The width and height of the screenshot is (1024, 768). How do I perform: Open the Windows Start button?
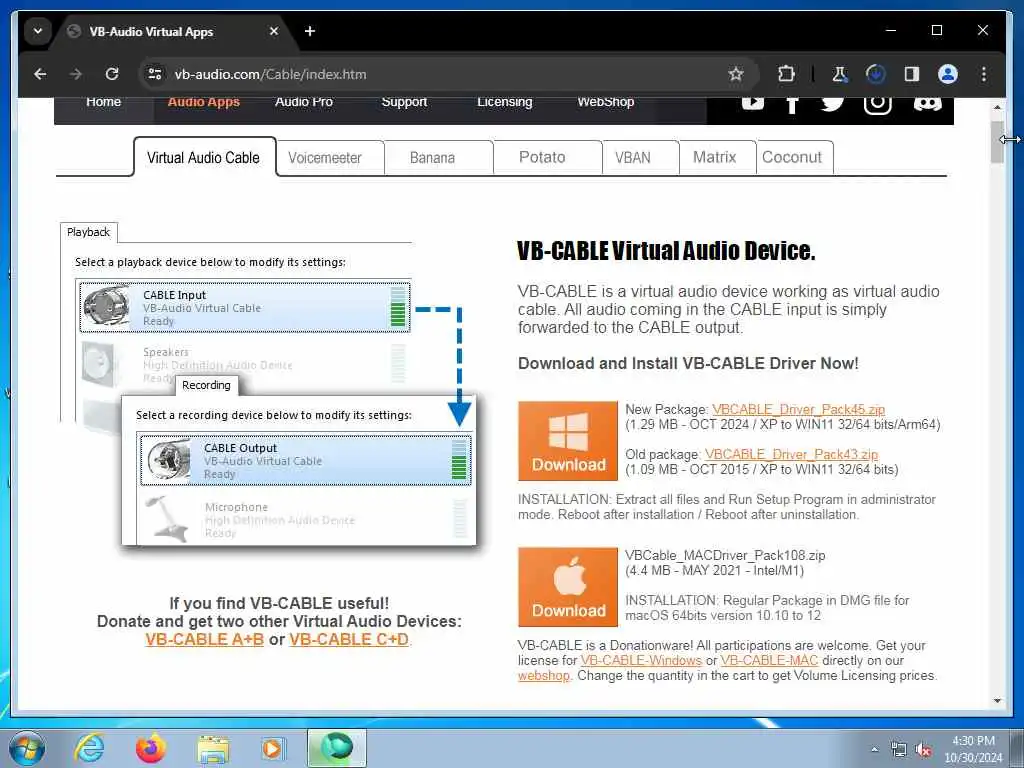click(x=27, y=748)
